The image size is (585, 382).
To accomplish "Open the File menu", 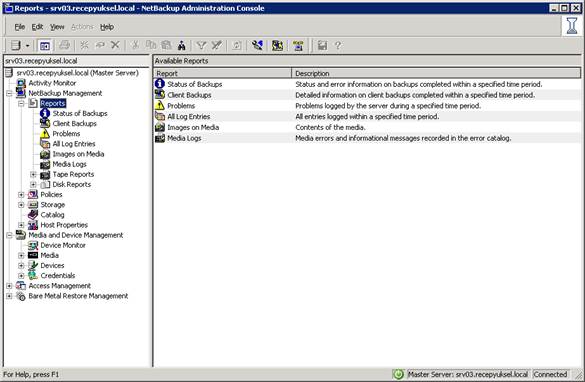I will tap(19, 27).
